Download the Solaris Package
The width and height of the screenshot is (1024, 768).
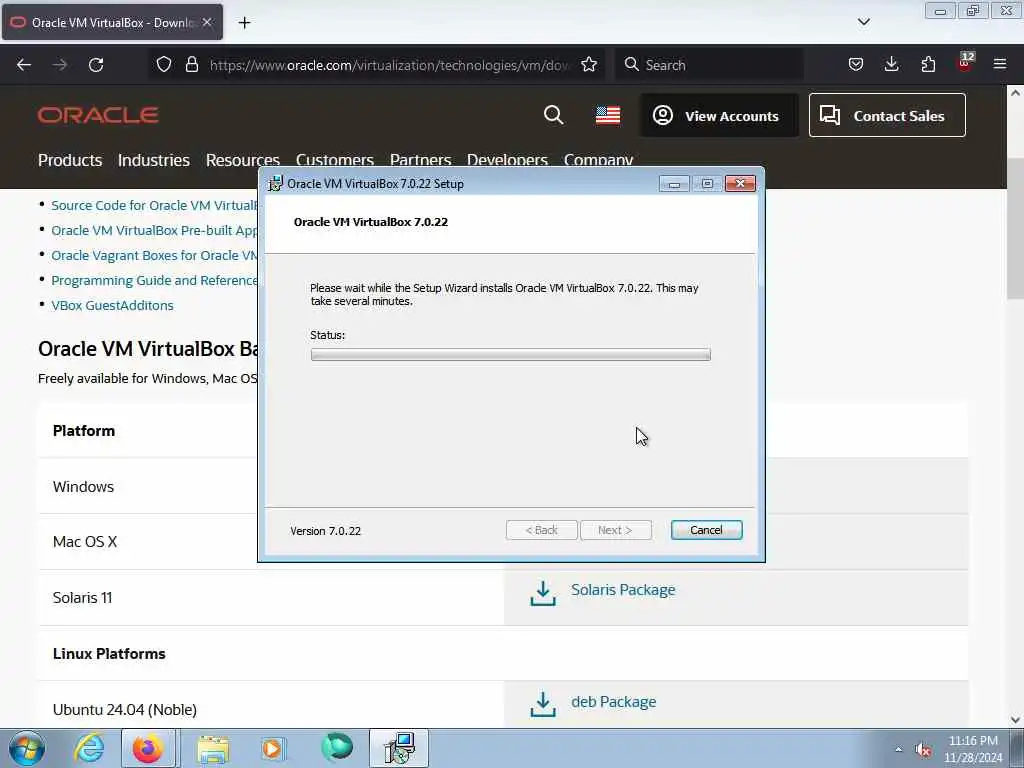[623, 590]
